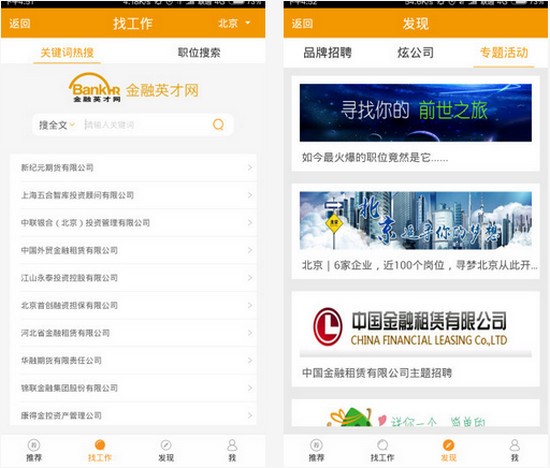Open the 北京追寻你的梦想 city banner
Image resolution: width=550 pixels, height=468 pixels.
pos(416,221)
